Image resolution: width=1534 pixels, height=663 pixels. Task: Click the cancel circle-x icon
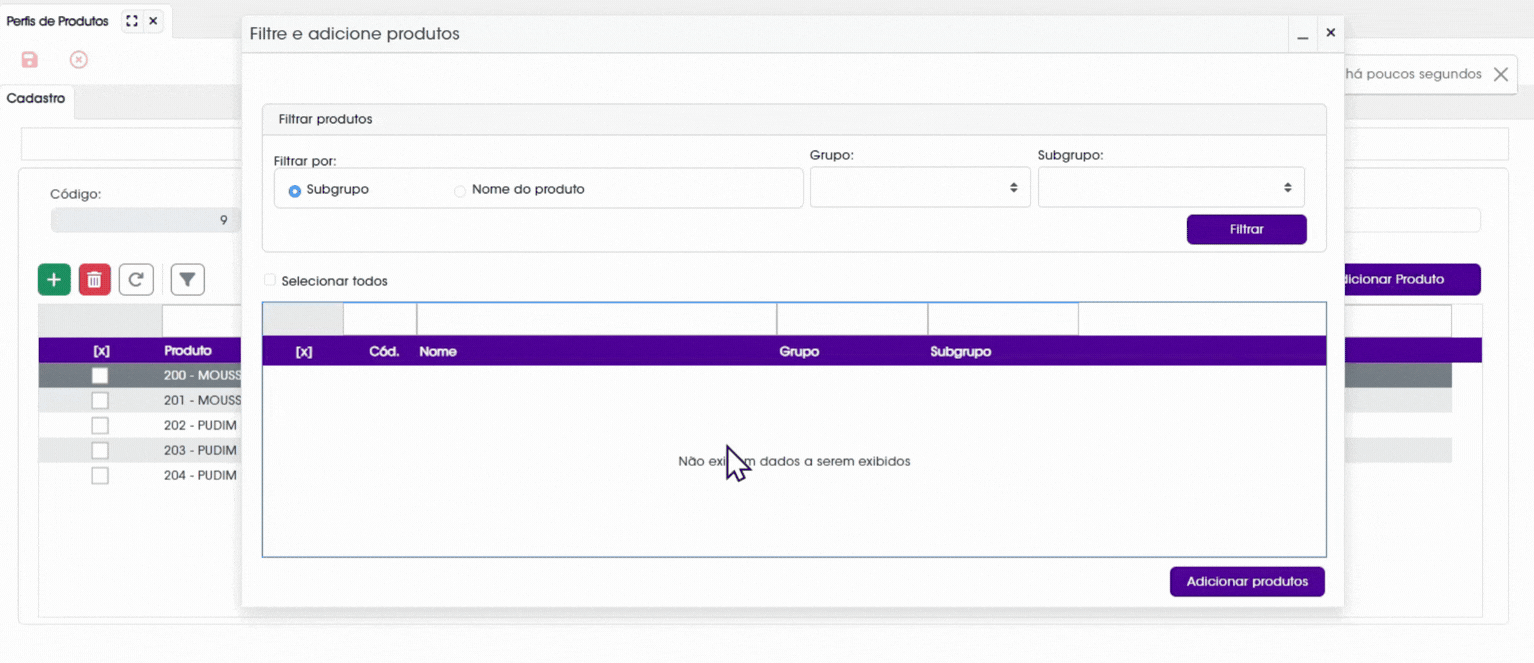(x=79, y=60)
